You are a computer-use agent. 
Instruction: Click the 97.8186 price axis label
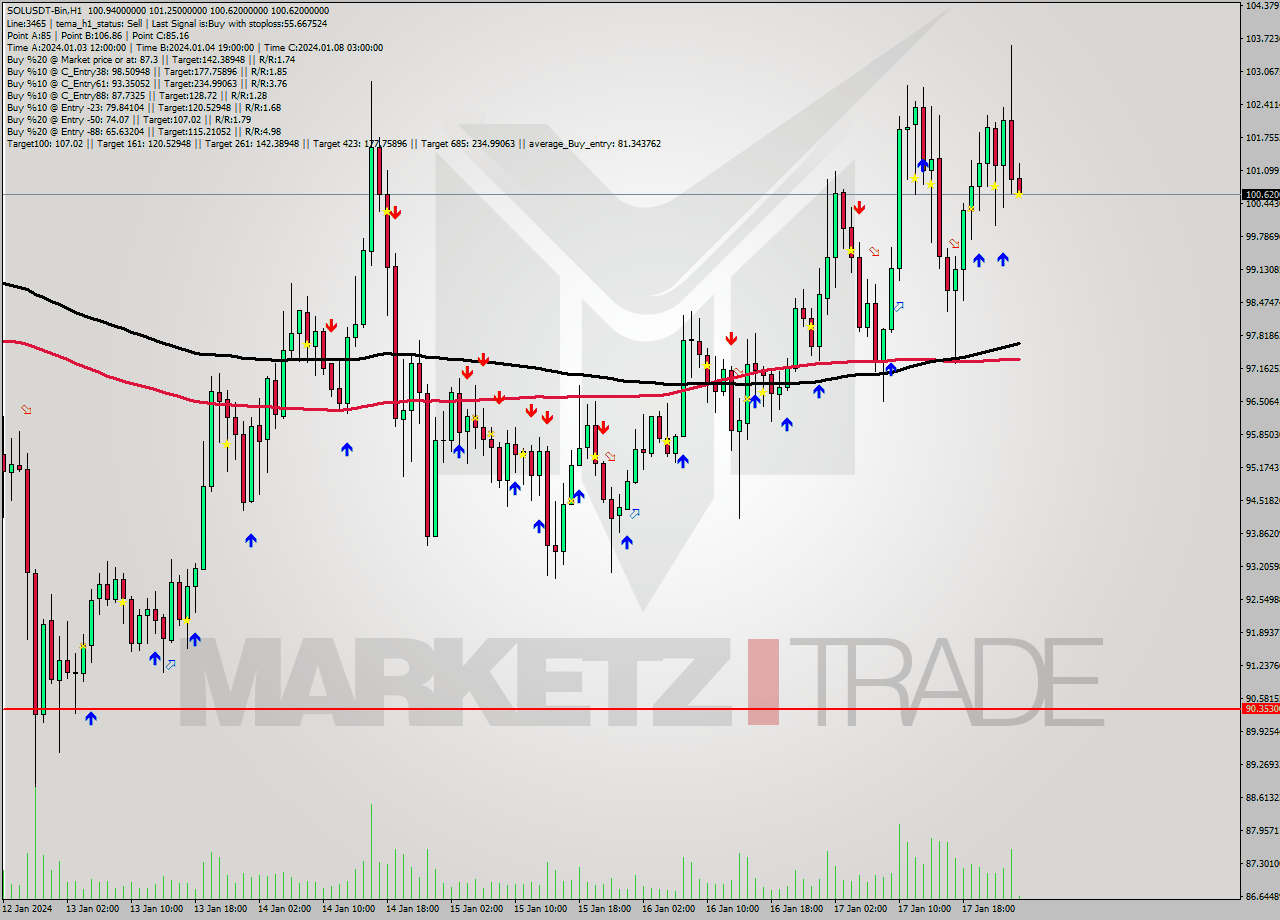tap(1262, 335)
